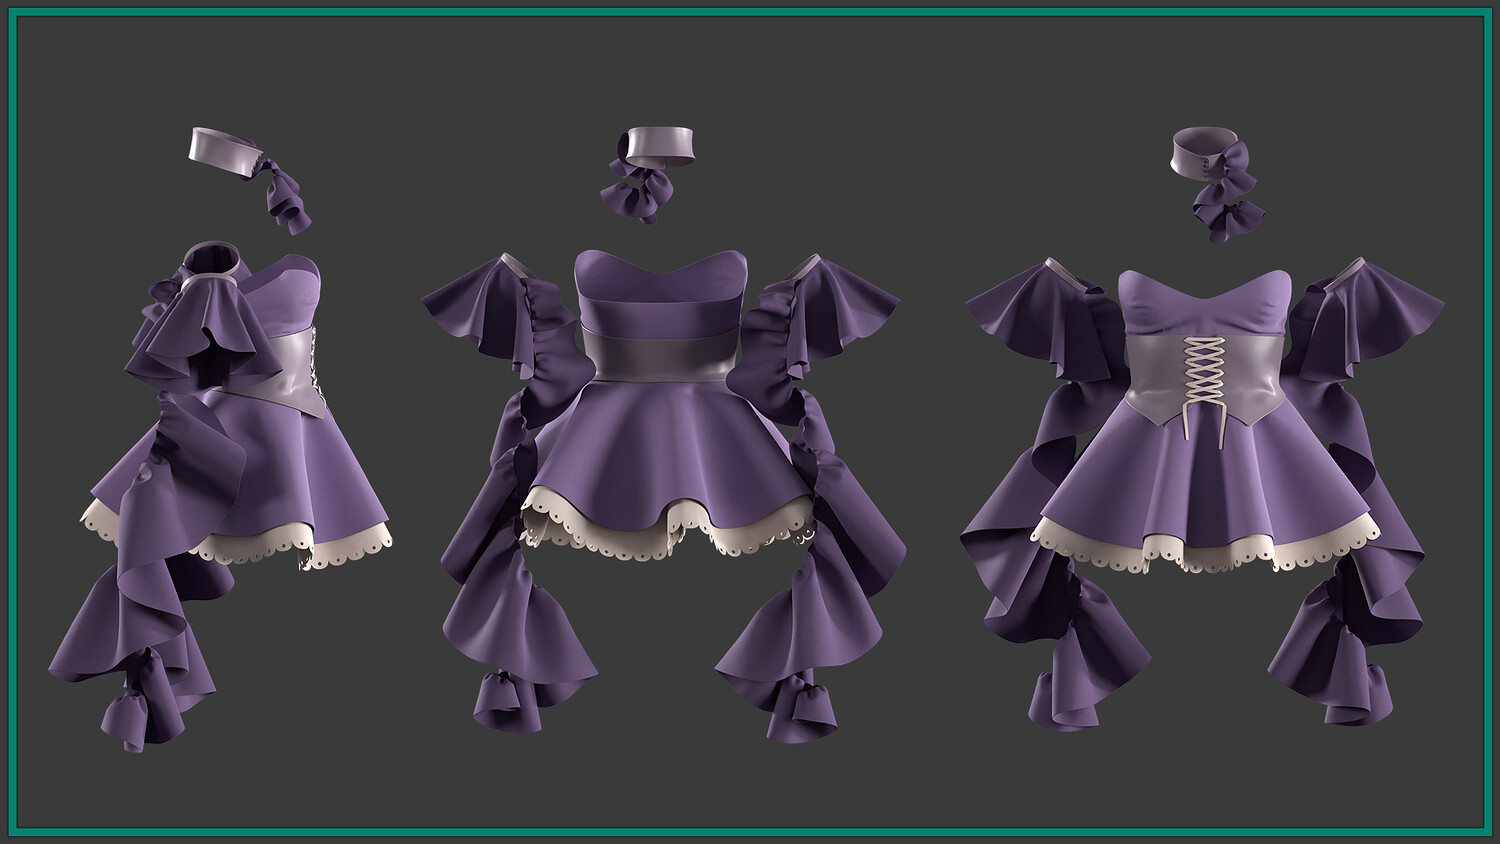Select the side-view purple dress render
Viewport: 1500px width, 844px height.
(222, 495)
